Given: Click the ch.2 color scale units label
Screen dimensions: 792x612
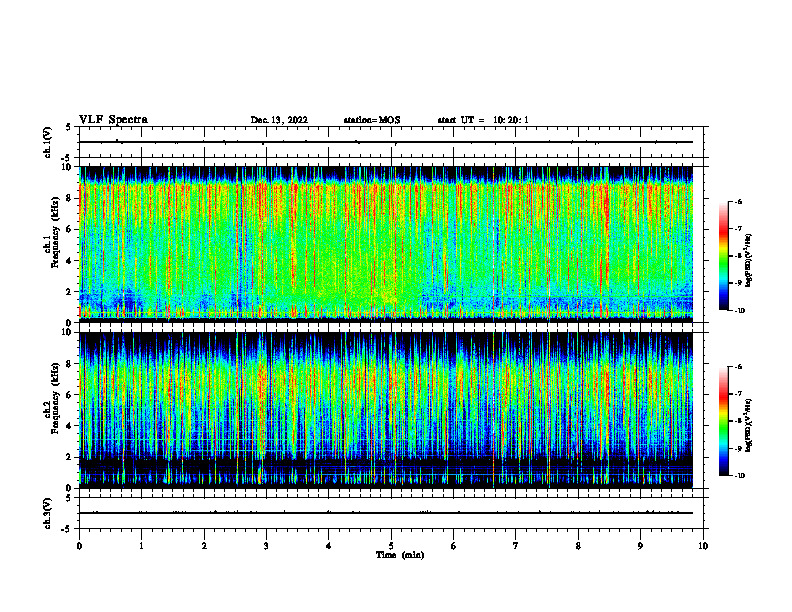Looking at the screenshot, I should click(x=749, y=425).
